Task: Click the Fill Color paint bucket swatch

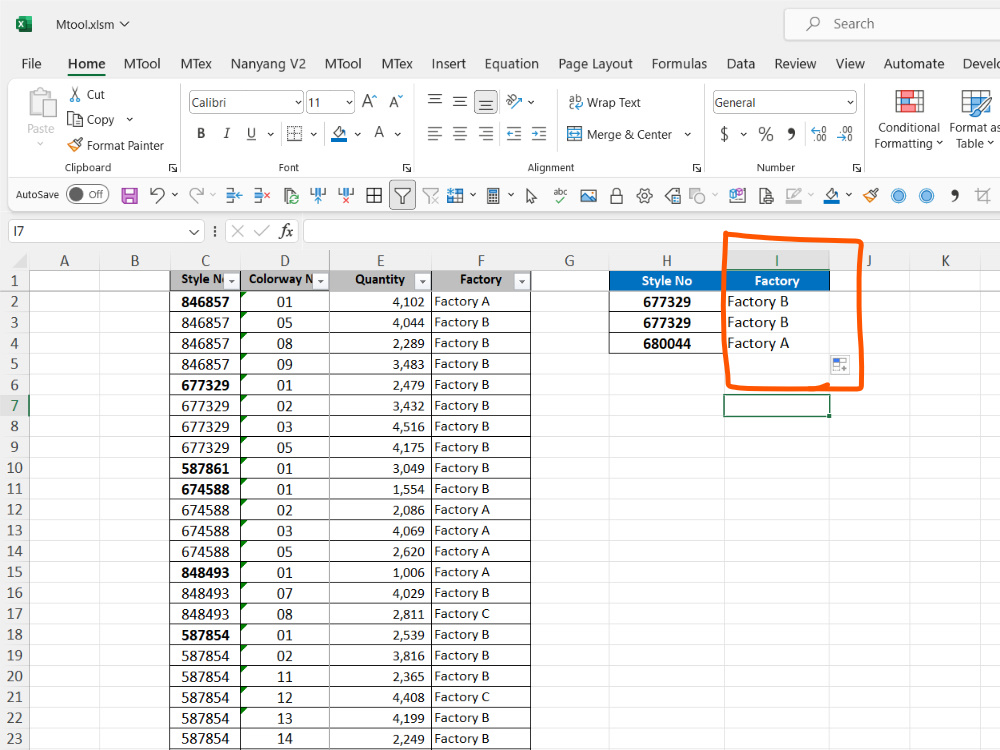Action: (x=339, y=134)
